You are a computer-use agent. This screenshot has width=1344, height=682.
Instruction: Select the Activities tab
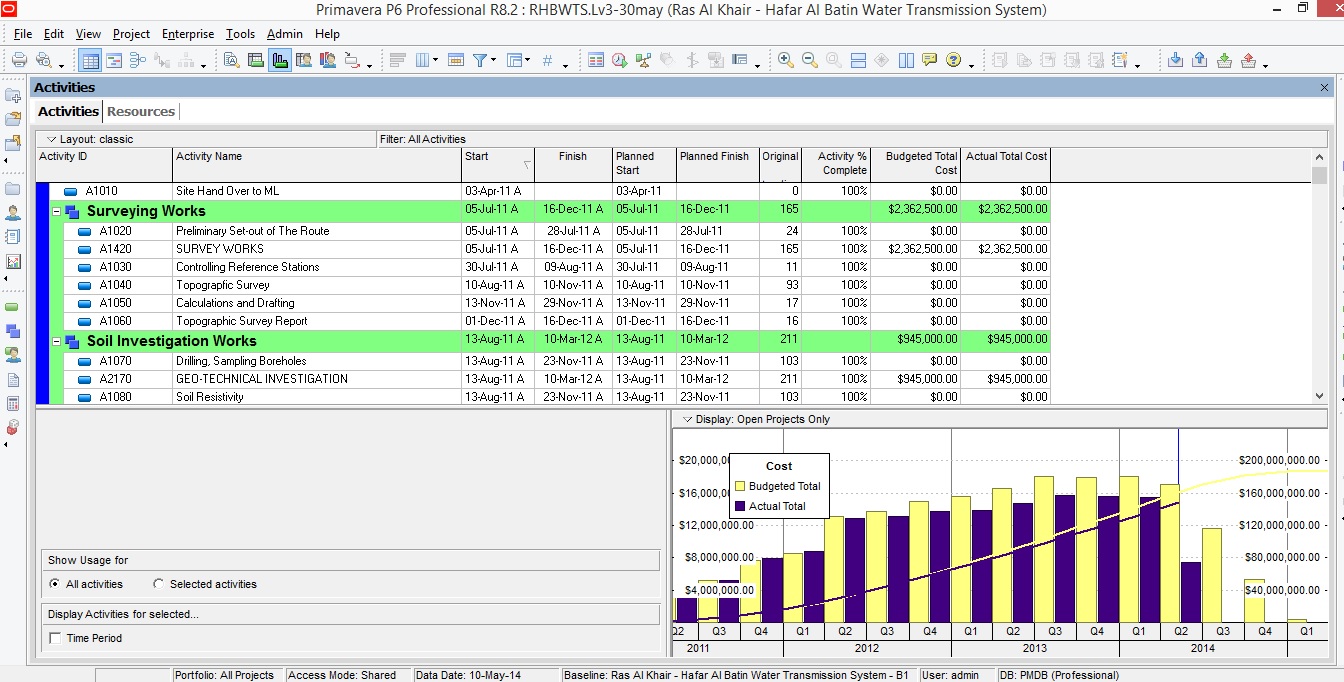69,111
